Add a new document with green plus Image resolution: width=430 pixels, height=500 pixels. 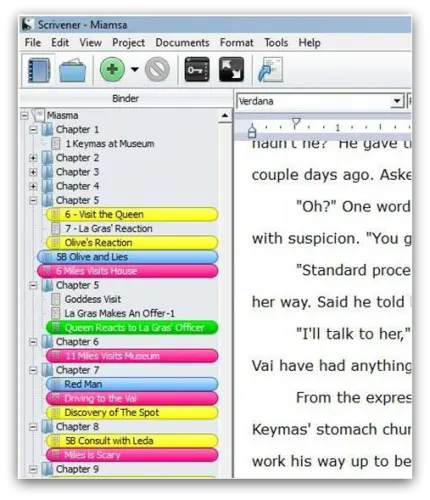click(x=112, y=69)
